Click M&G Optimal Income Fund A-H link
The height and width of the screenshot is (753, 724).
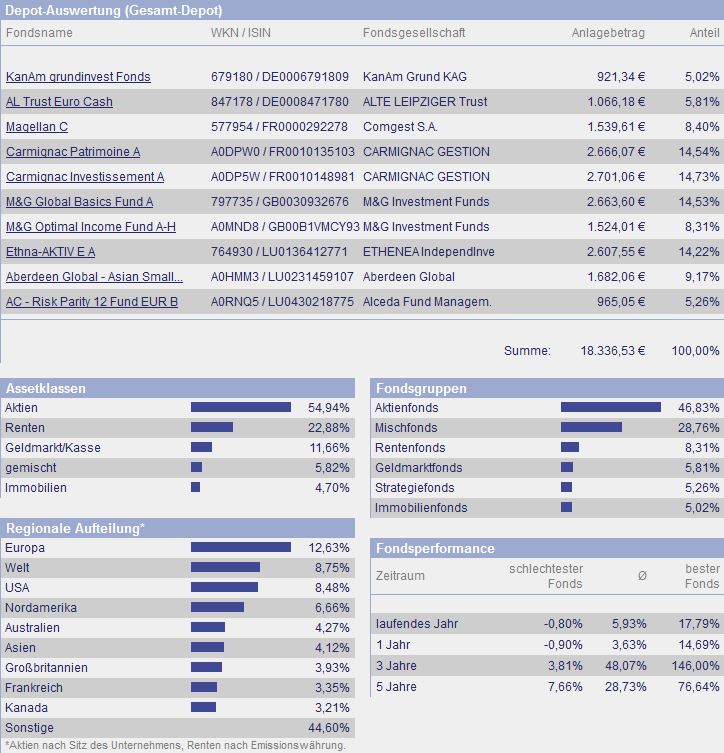(91, 227)
